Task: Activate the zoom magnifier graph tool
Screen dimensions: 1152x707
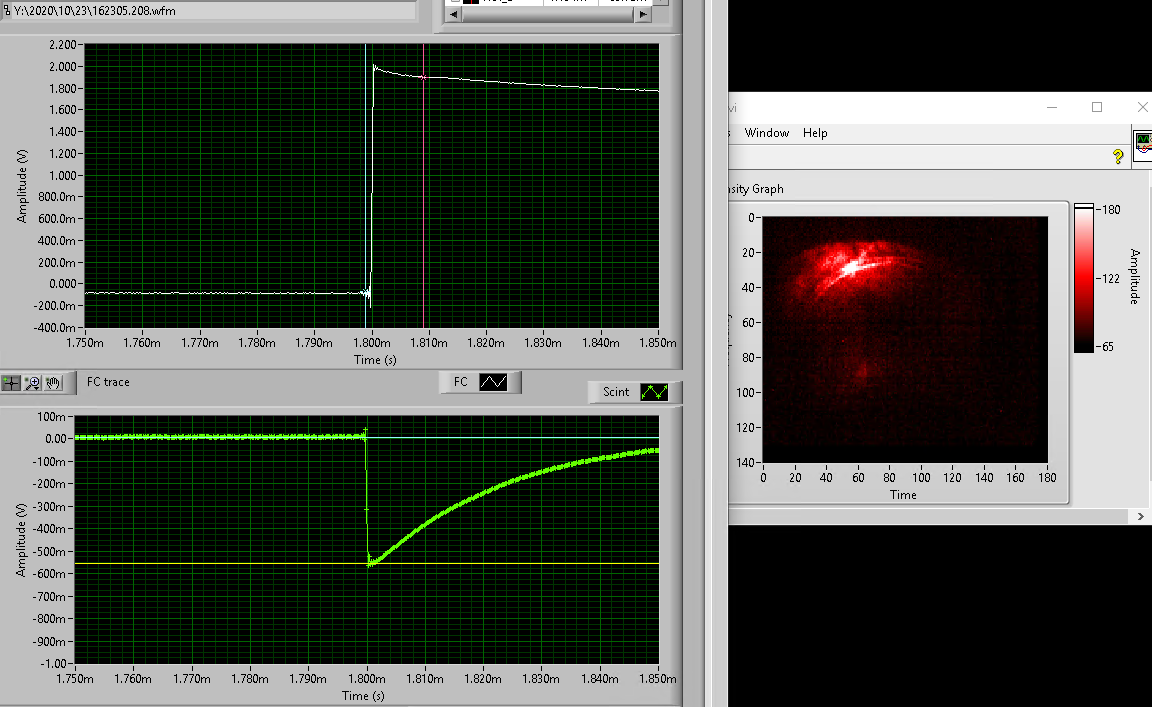Action: coord(32,382)
